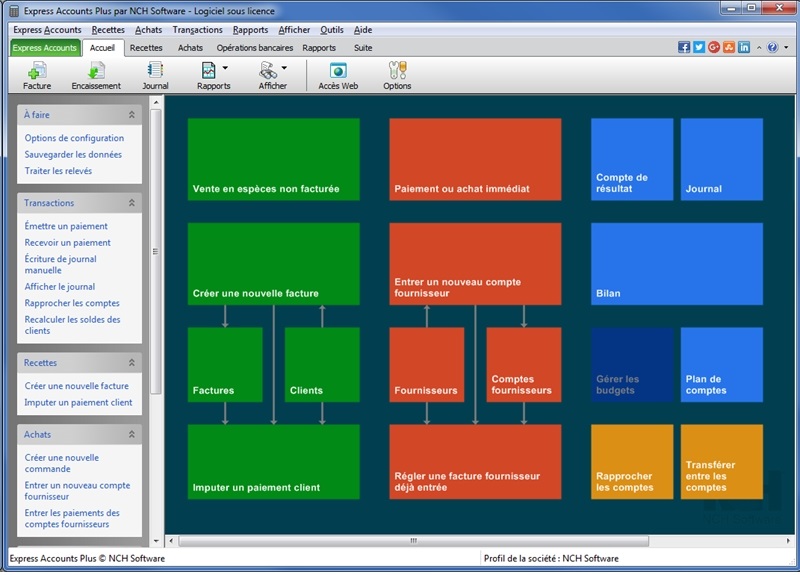Click the green Créer une nouvelle facture tile

tap(273, 264)
